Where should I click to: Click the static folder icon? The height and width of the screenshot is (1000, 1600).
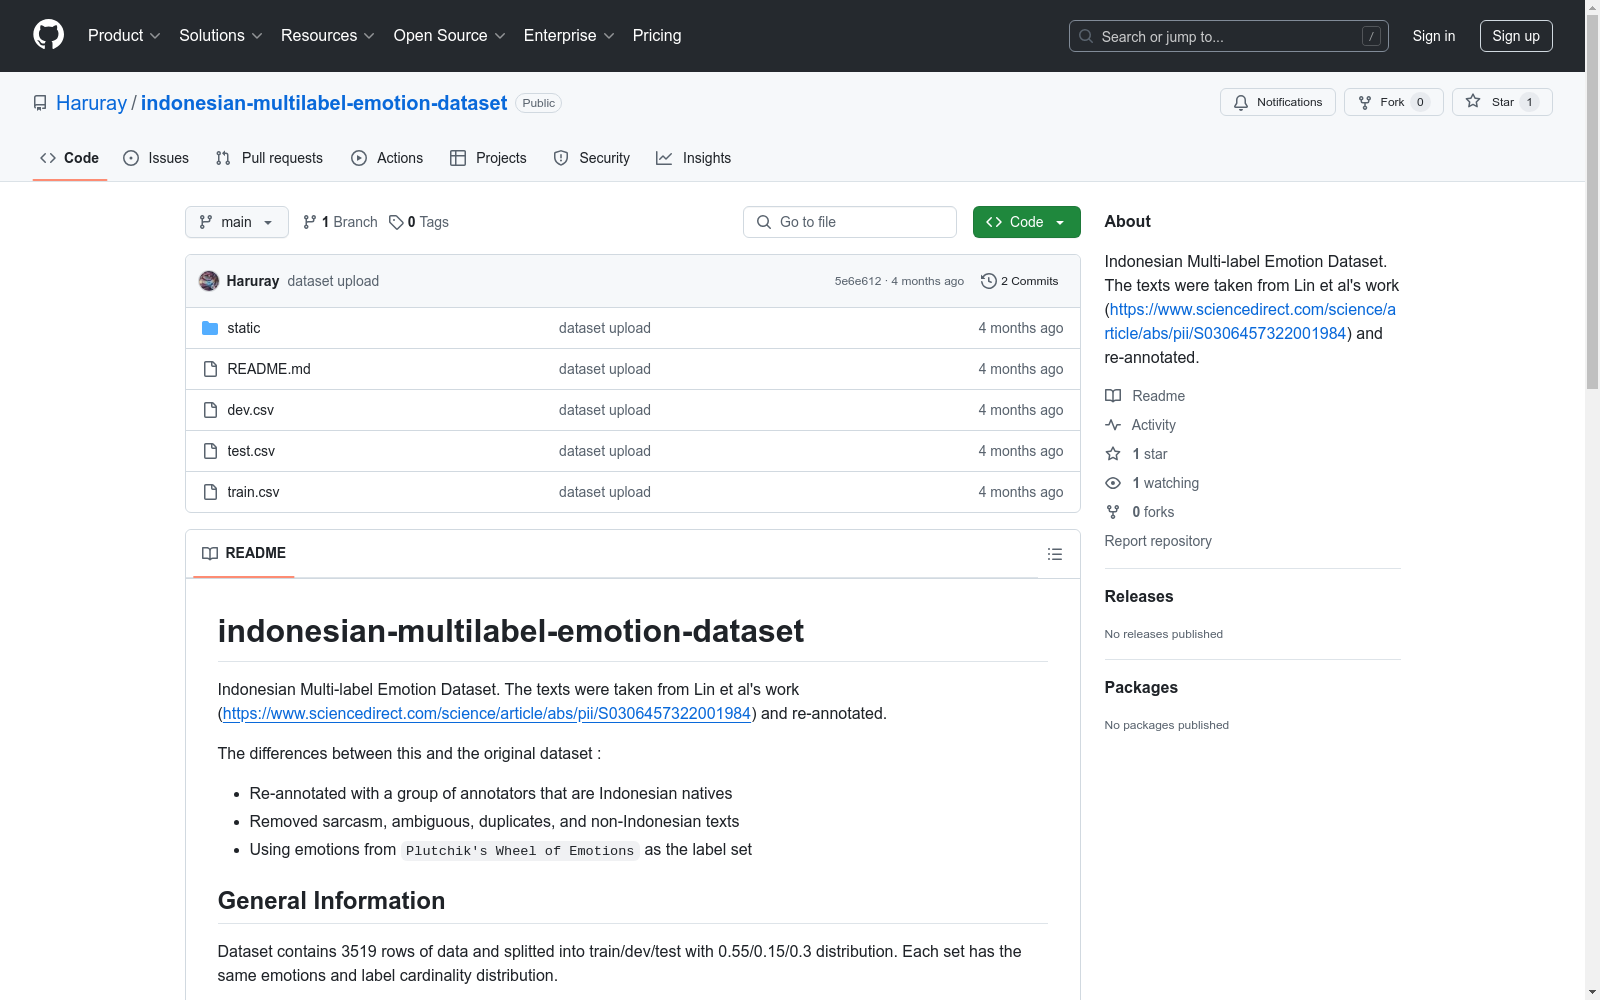point(210,328)
